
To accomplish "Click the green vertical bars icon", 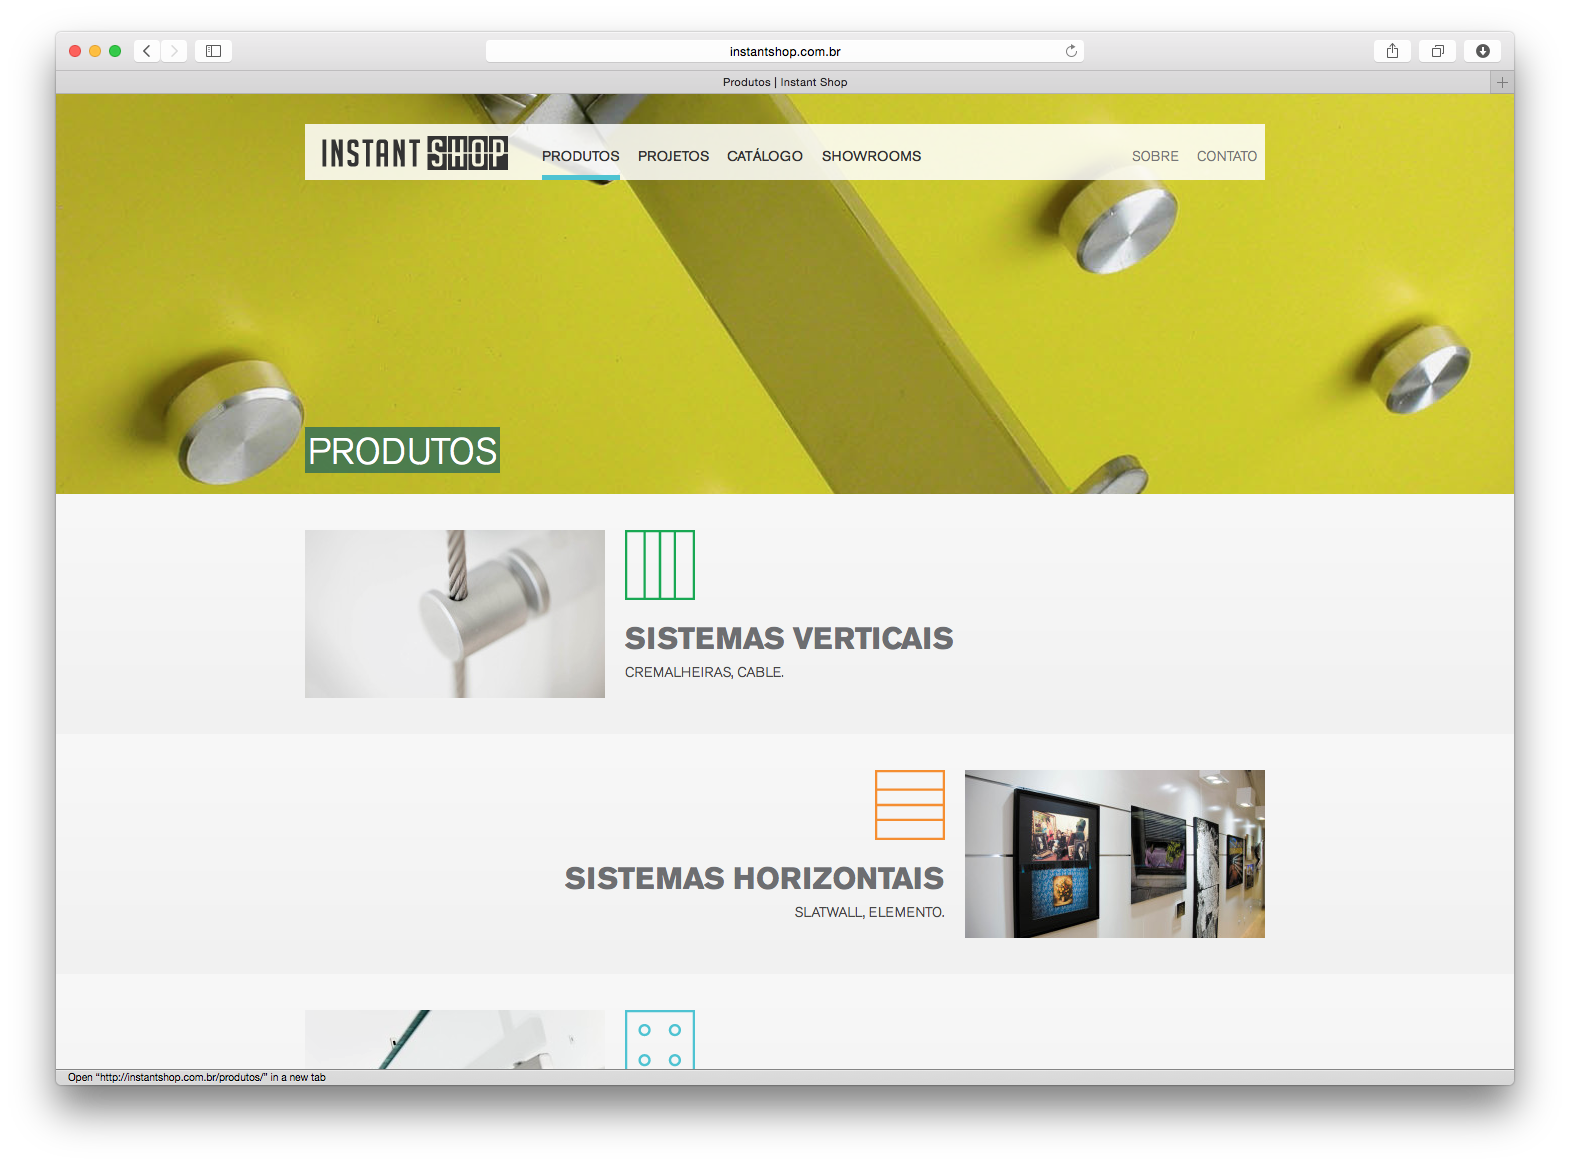I will (660, 565).
